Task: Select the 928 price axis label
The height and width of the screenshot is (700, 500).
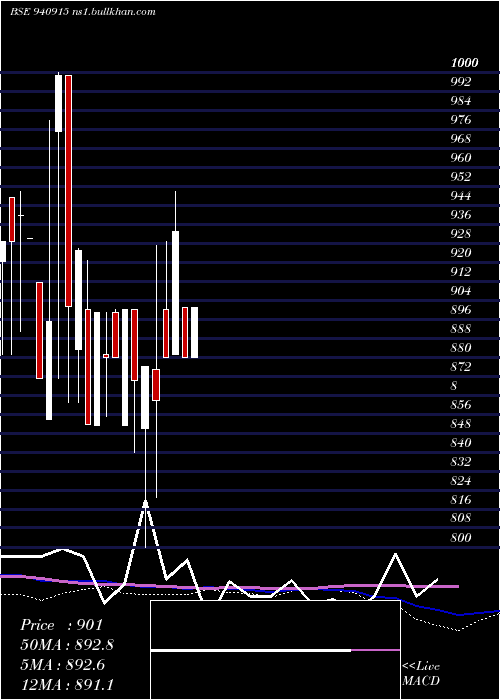Action: [x=461, y=233]
